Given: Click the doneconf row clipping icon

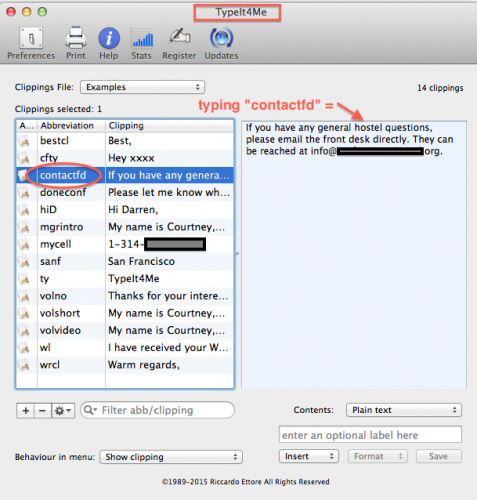Looking at the screenshot, I should [24, 193].
